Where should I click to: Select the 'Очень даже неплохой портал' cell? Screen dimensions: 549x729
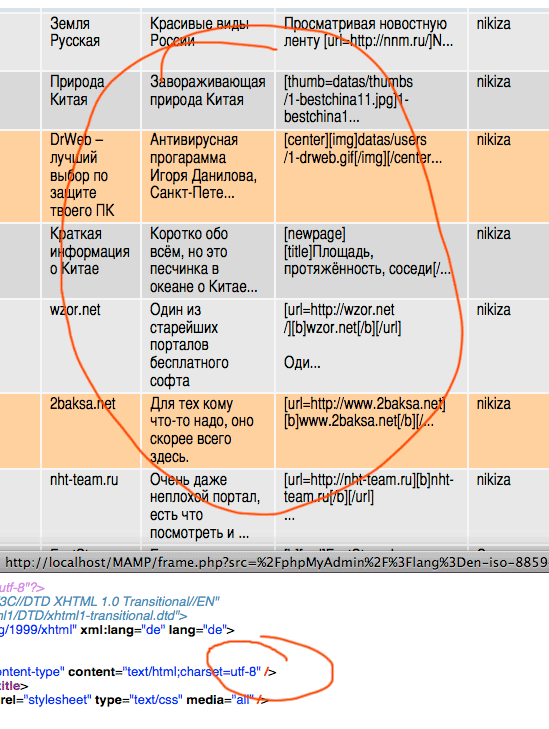click(208, 506)
